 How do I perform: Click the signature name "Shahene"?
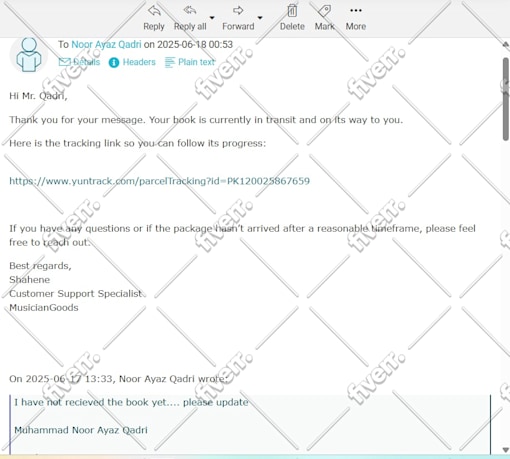[x=29, y=279]
